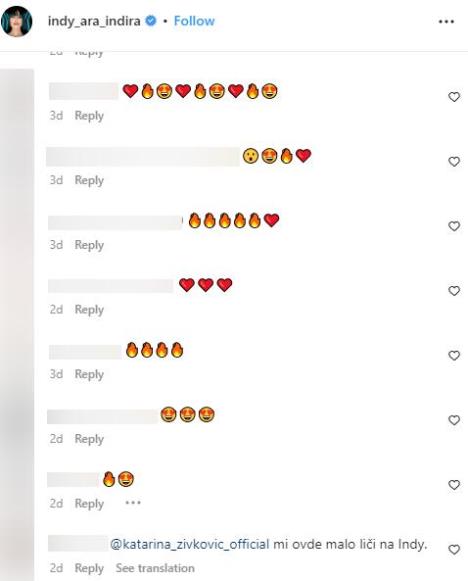Reply to the surprised-face emoji comment
Image resolution: width=468 pixels, height=581 pixels.
pyautogui.click(x=89, y=180)
